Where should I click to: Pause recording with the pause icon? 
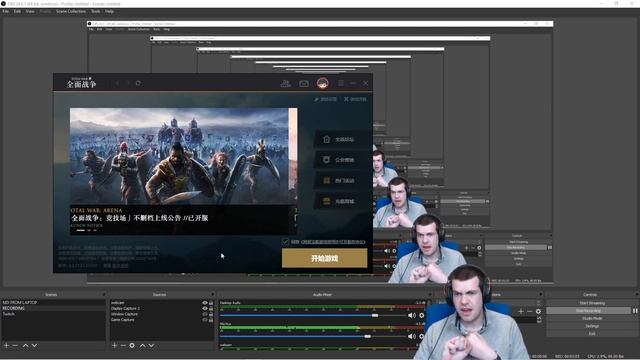(x=635, y=311)
